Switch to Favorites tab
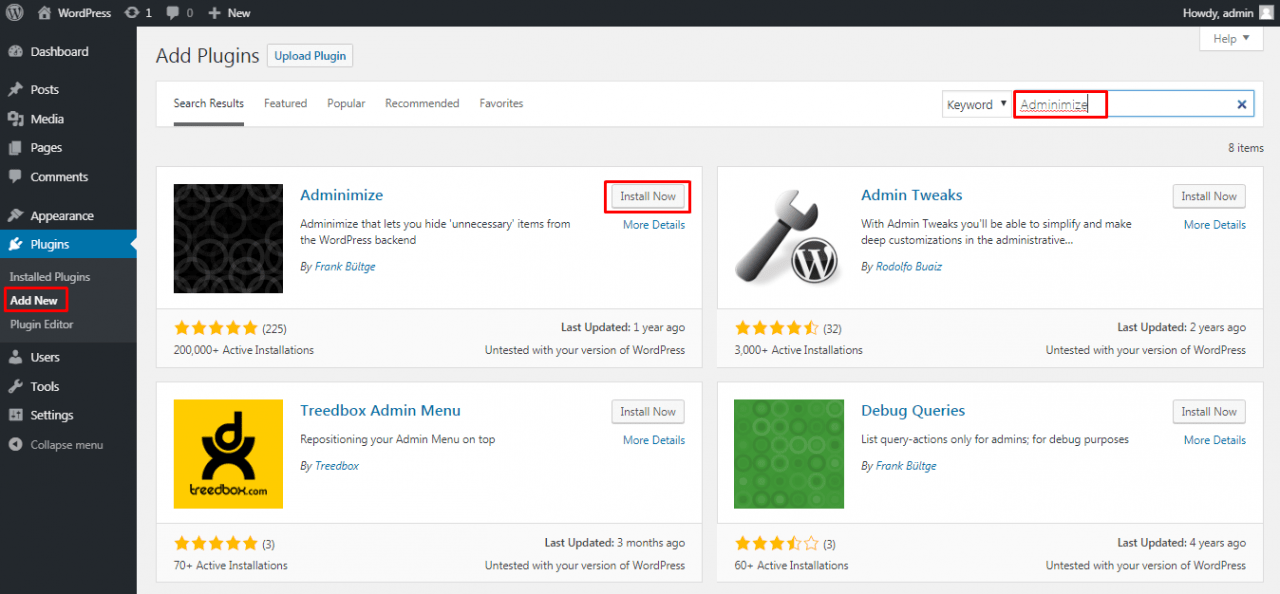This screenshot has height=594, width=1280. click(x=501, y=104)
